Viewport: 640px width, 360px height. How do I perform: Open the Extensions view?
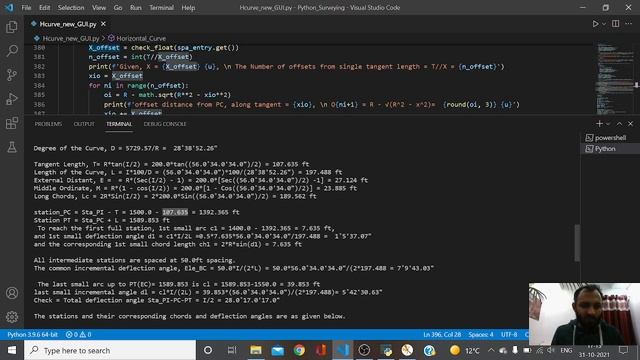[x=12, y=123]
